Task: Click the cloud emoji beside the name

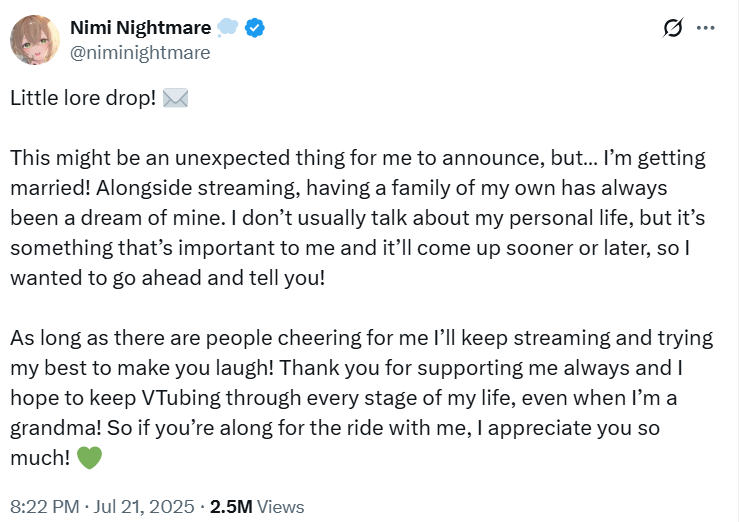Action: coord(229,28)
